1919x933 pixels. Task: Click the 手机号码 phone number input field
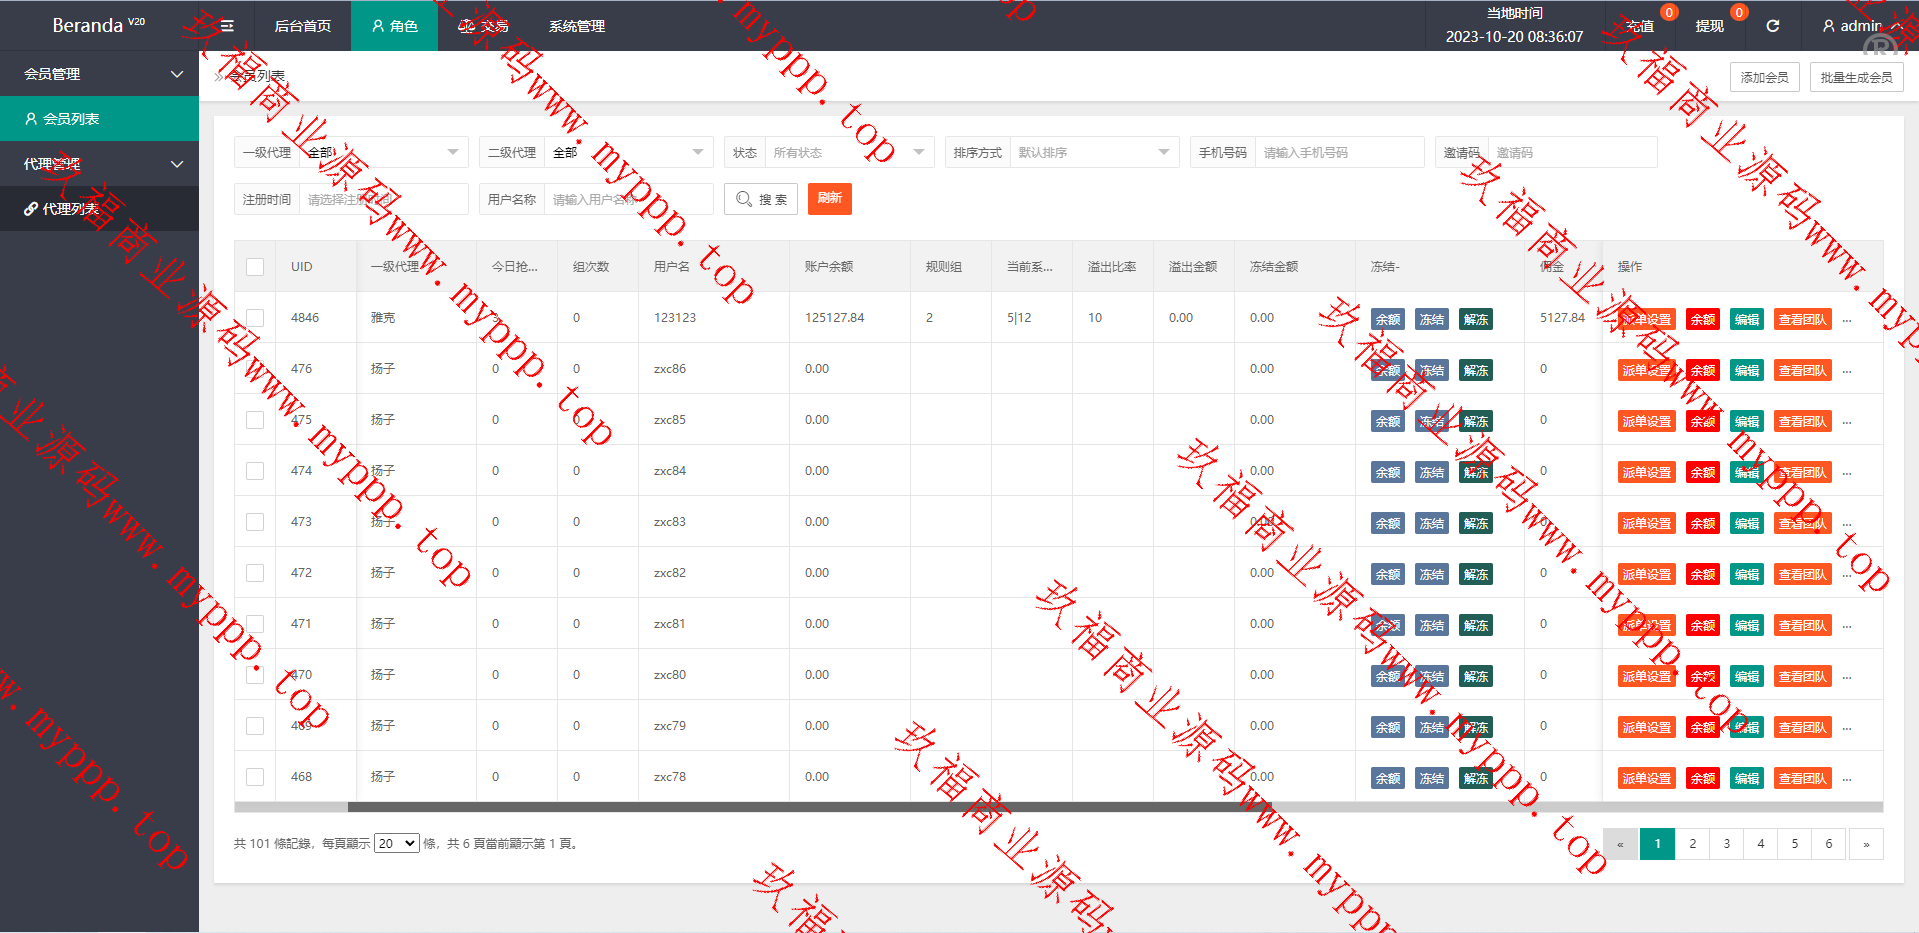[x=1338, y=152]
